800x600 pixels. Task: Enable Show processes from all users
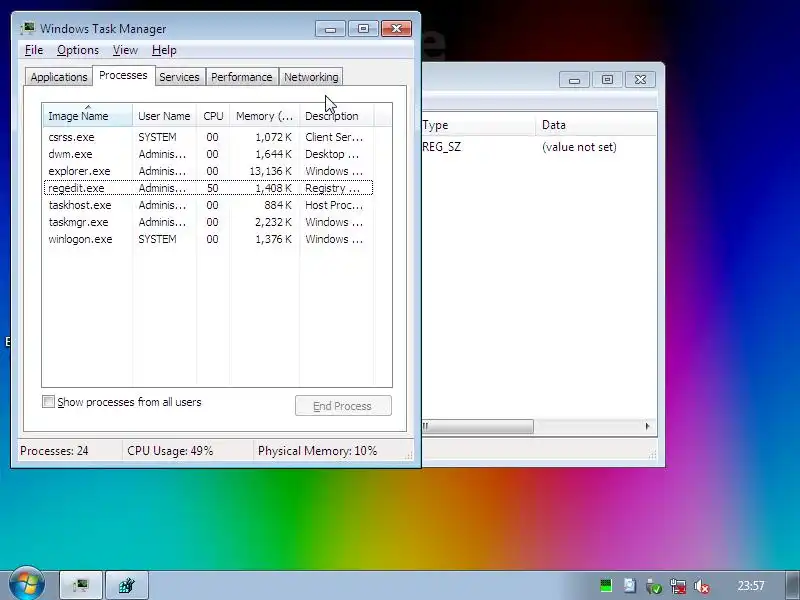coord(48,402)
